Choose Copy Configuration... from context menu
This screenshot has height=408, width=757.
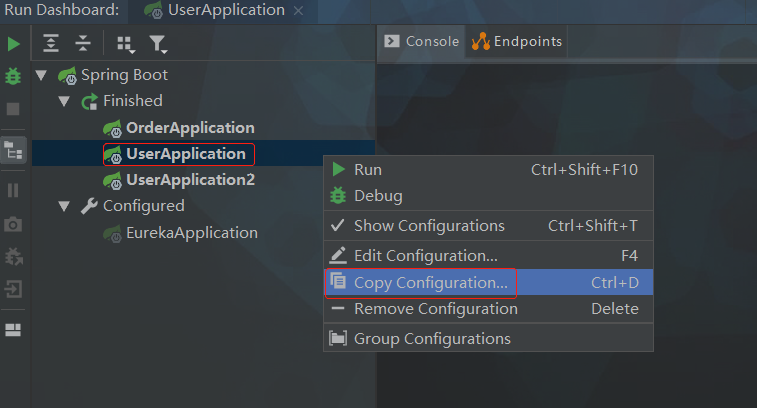pos(430,283)
